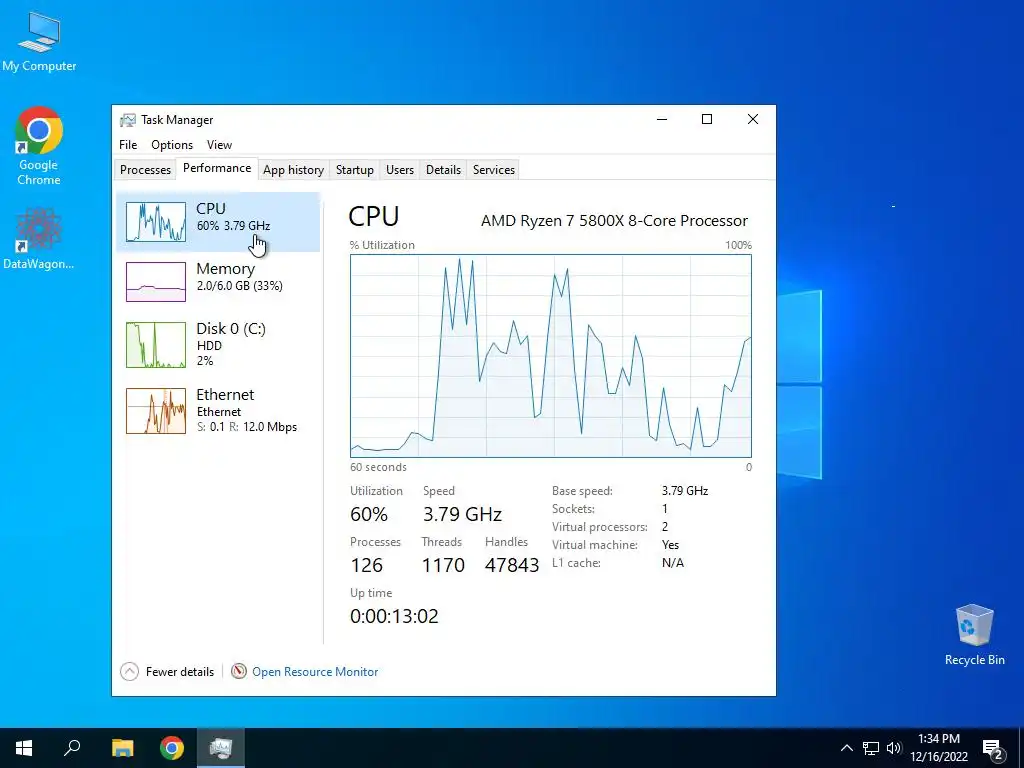
Task: Click the Fewer details label
Action: coord(180,671)
